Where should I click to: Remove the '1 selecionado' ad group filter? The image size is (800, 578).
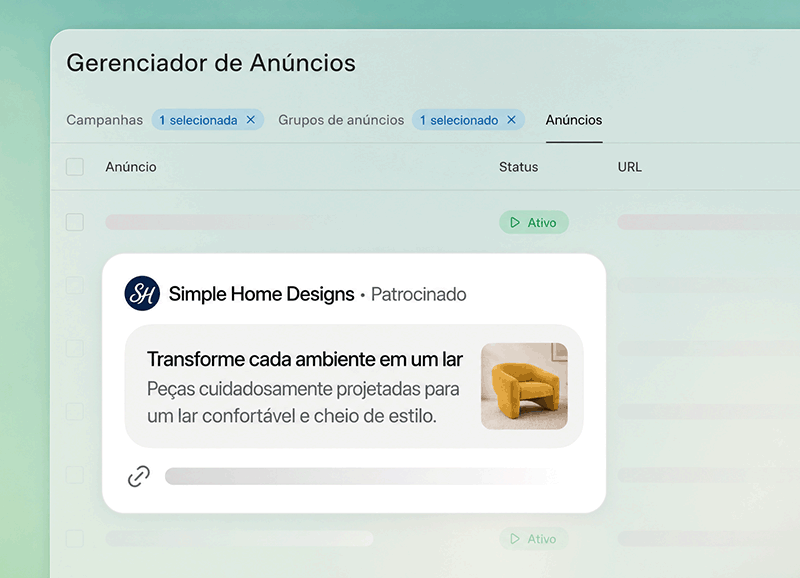tap(511, 119)
